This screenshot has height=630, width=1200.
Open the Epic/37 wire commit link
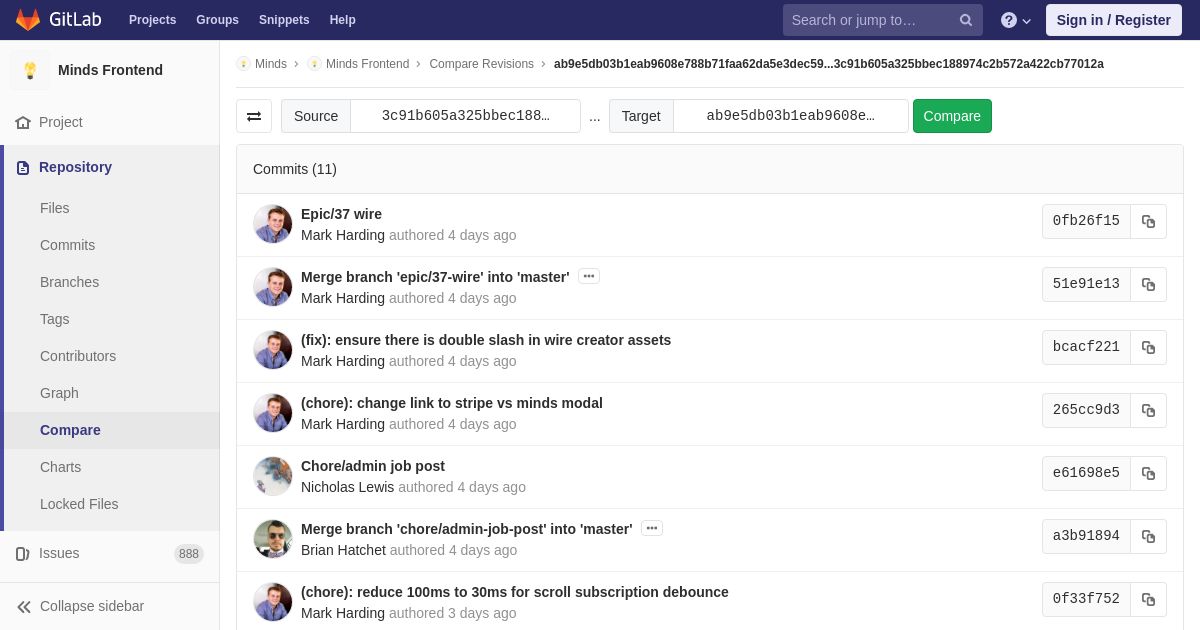pyautogui.click(x=341, y=214)
